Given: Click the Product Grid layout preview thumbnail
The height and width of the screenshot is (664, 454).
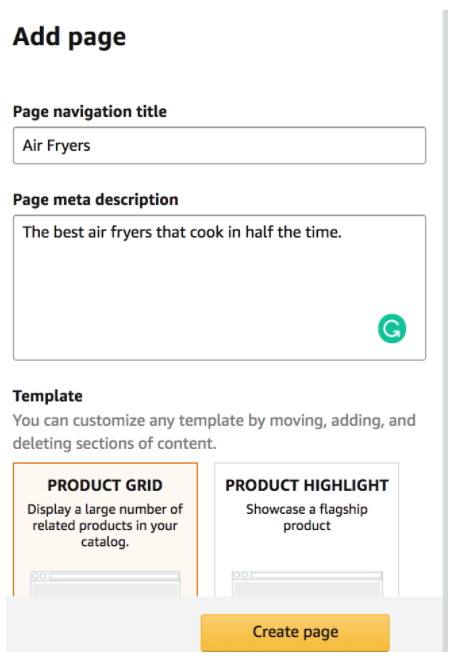Looking at the screenshot, I should (105, 584).
